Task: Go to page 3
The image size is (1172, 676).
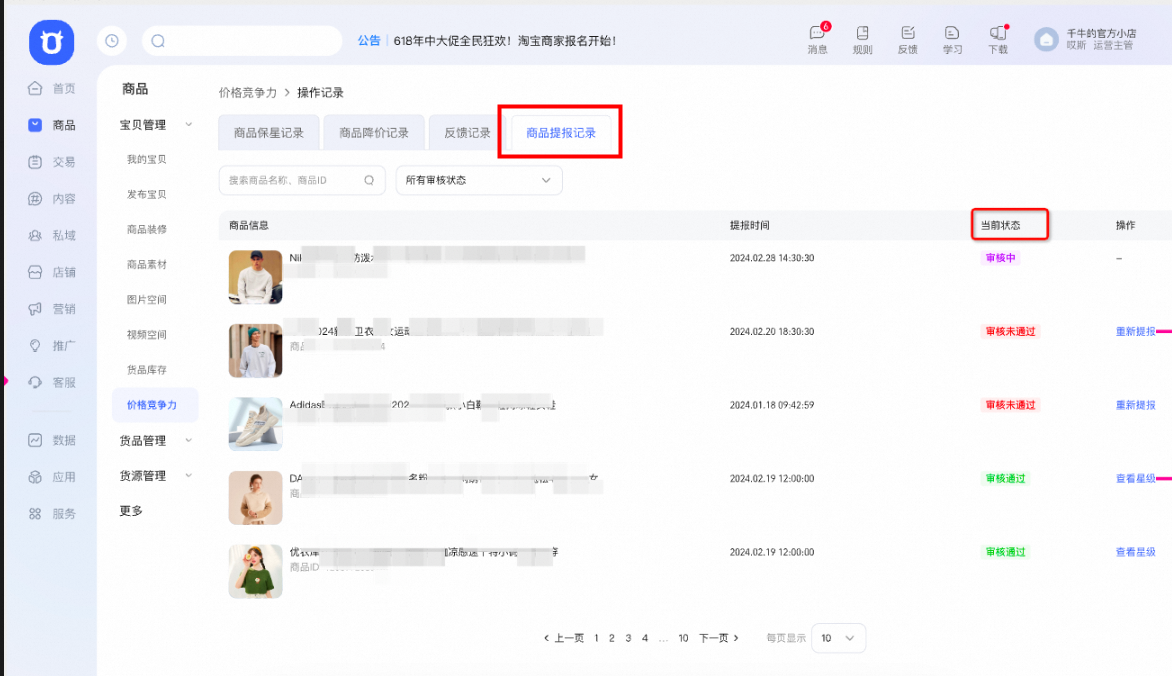Action: [628, 638]
